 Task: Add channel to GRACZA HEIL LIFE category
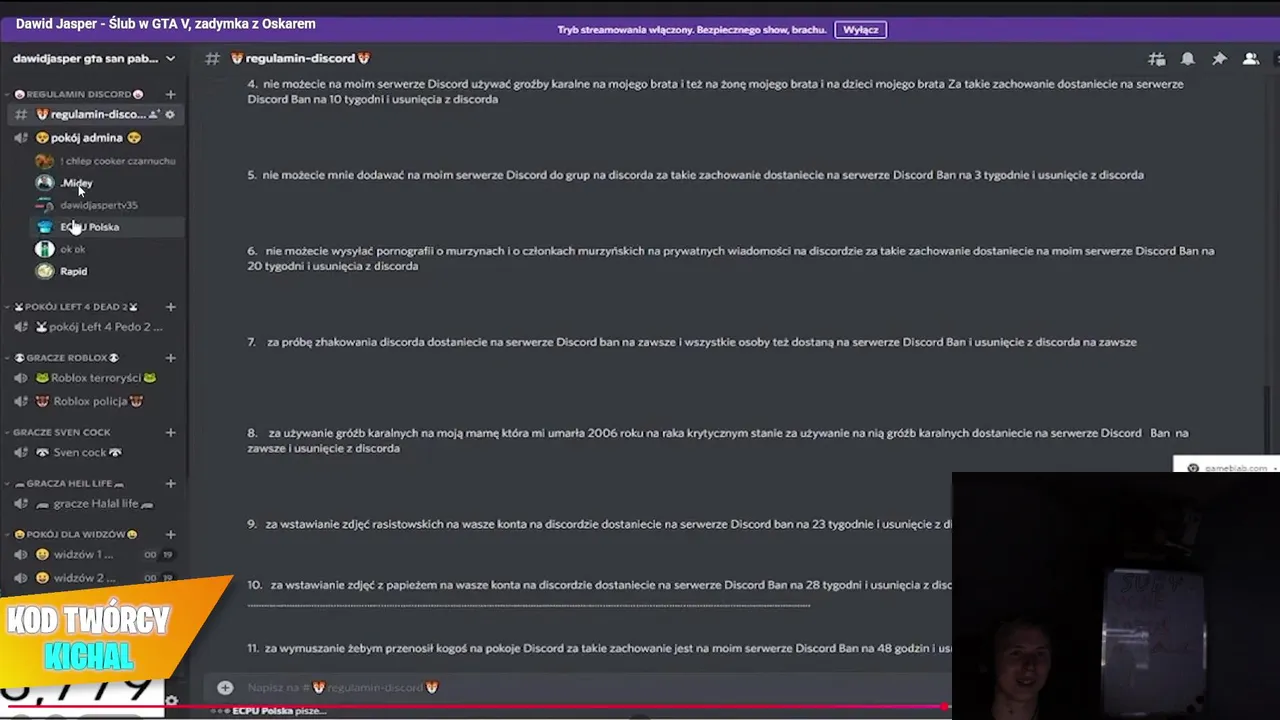click(x=170, y=484)
